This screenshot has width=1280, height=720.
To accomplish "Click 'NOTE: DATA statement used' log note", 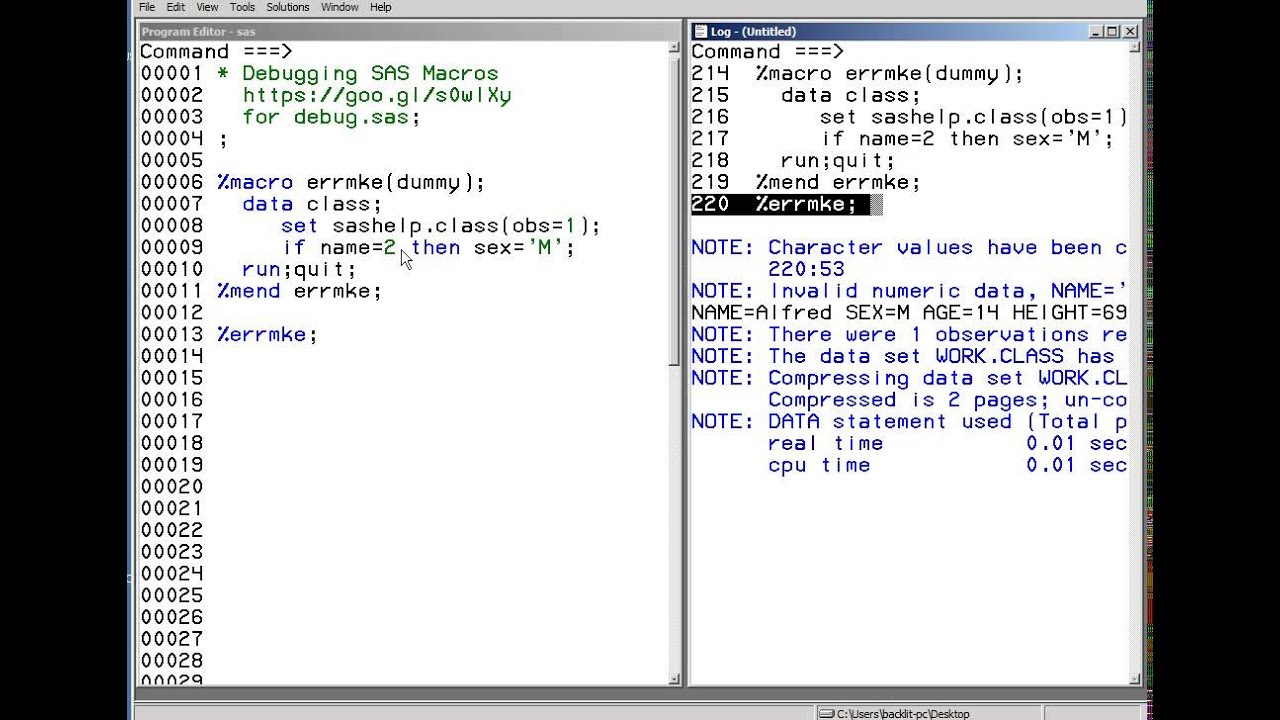I will 909,422.
